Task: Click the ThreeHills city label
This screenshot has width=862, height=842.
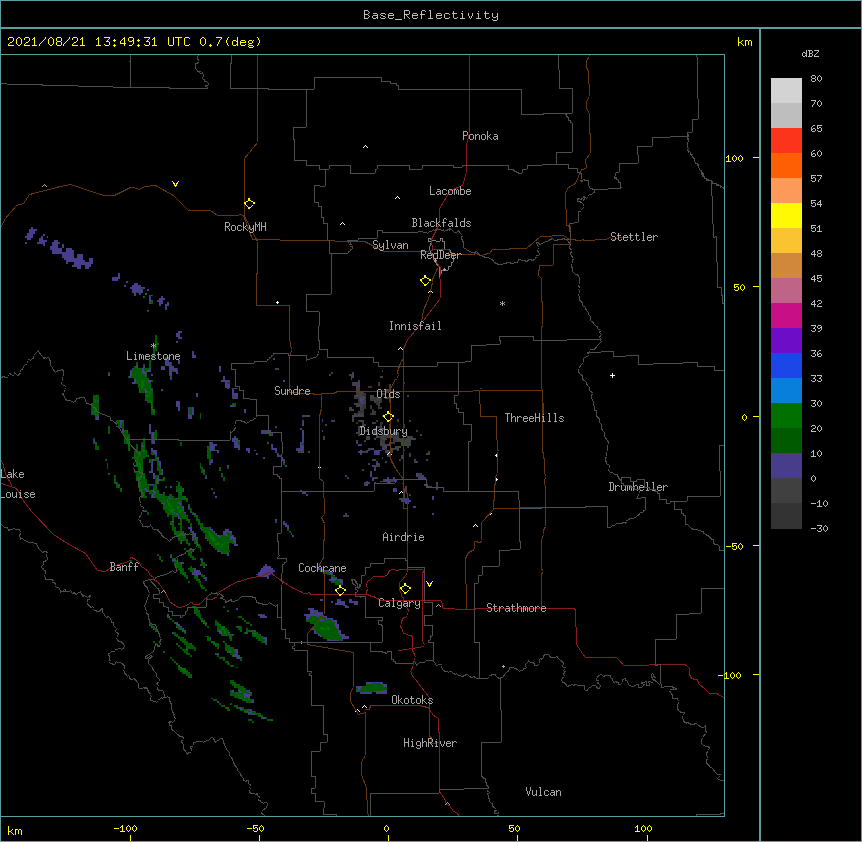Action: click(534, 418)
